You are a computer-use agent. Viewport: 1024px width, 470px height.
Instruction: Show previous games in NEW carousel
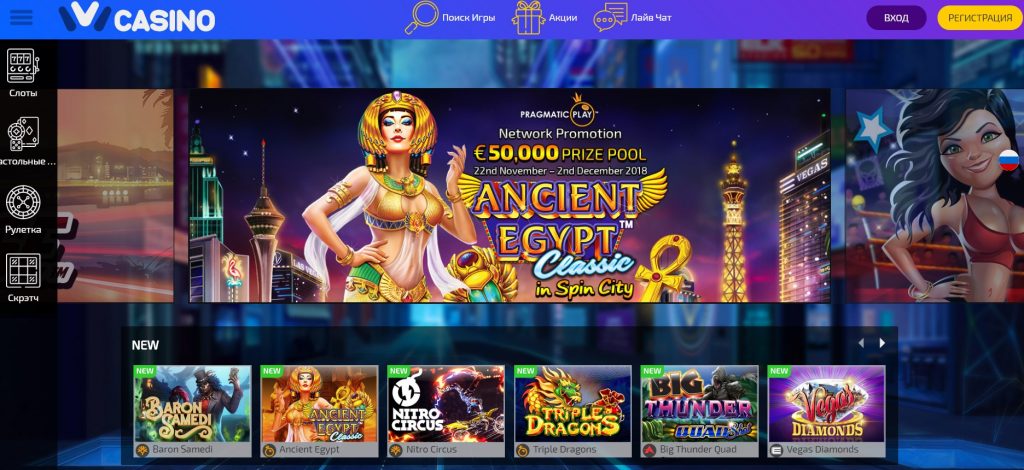coord(861,343)
